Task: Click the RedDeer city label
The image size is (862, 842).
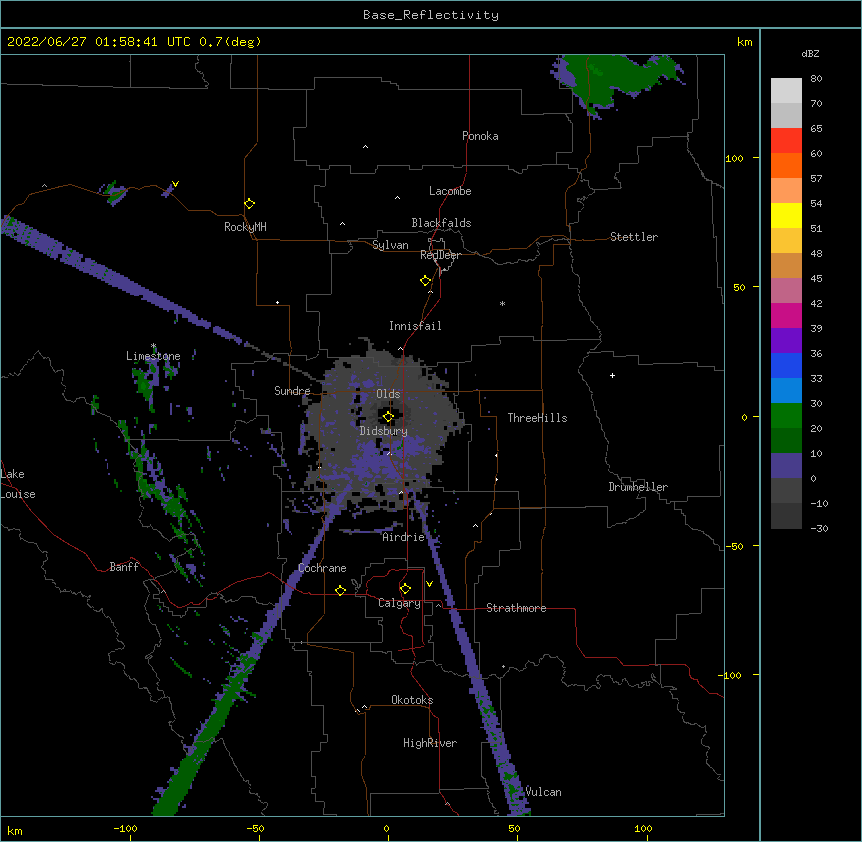Action: coord(440,255)
